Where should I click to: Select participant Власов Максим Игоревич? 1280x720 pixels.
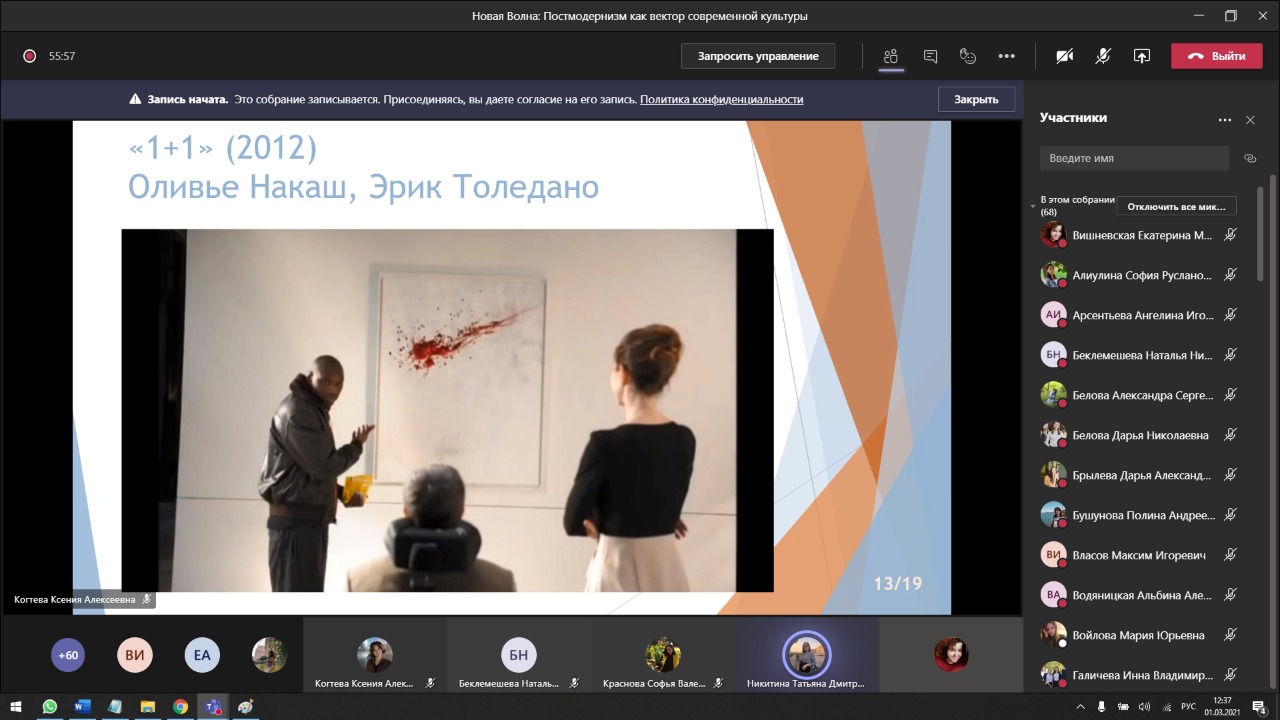(1138, 555)
